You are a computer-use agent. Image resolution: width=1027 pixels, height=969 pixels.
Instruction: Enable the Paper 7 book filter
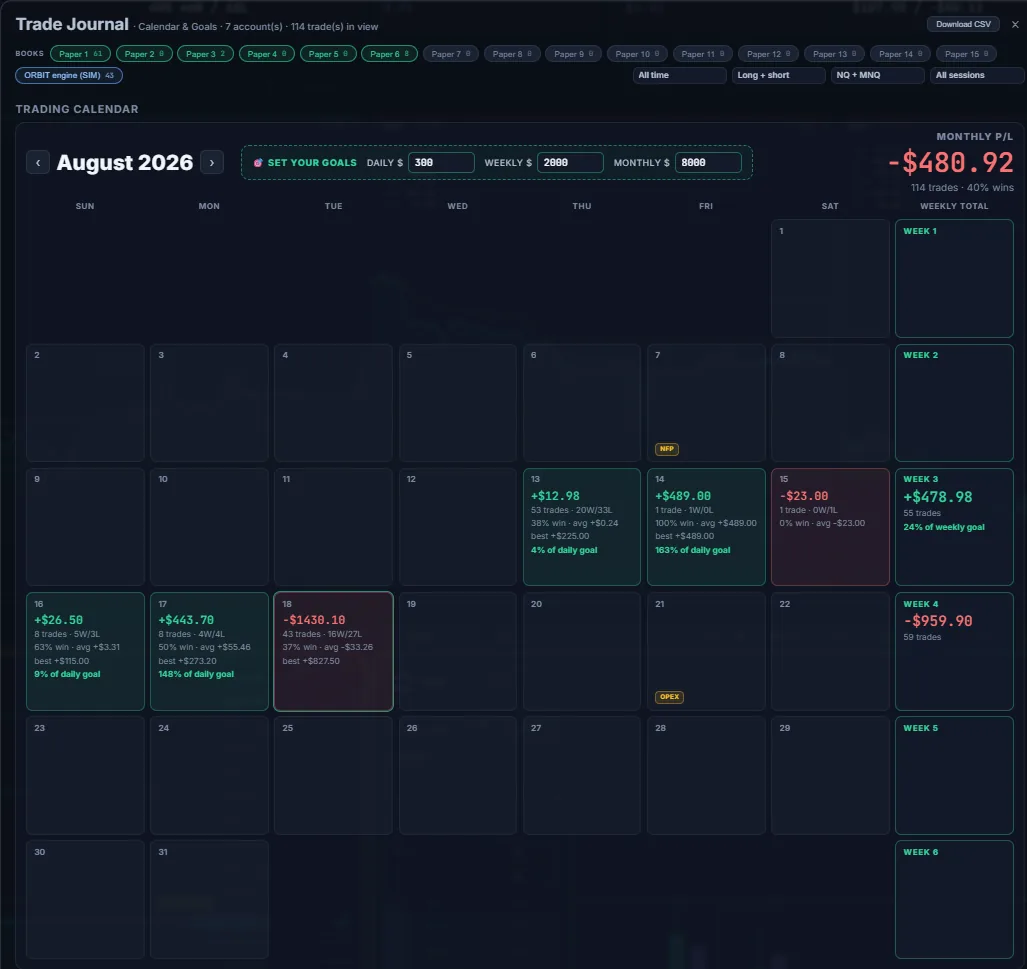pyautogui.click(x=451, y=54)
